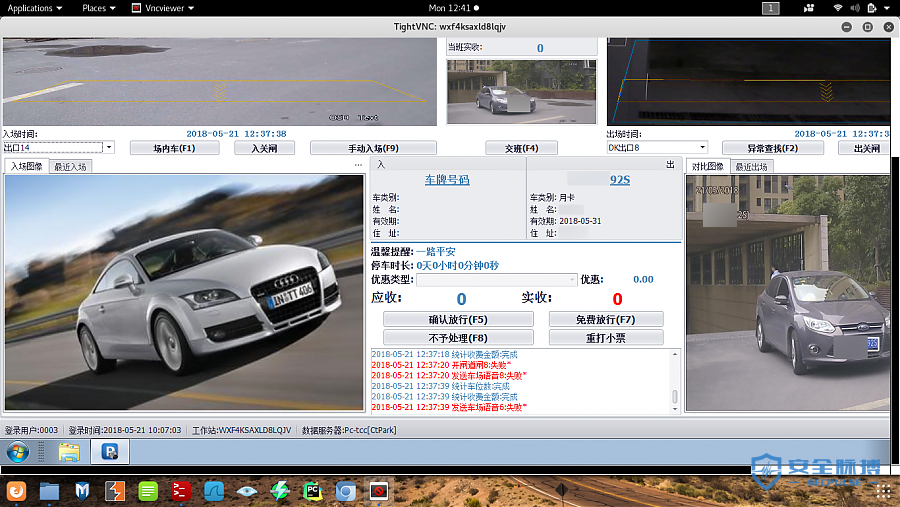Click log entry 12:37:39 发送车场语音6:失败

tap(449, 407)
